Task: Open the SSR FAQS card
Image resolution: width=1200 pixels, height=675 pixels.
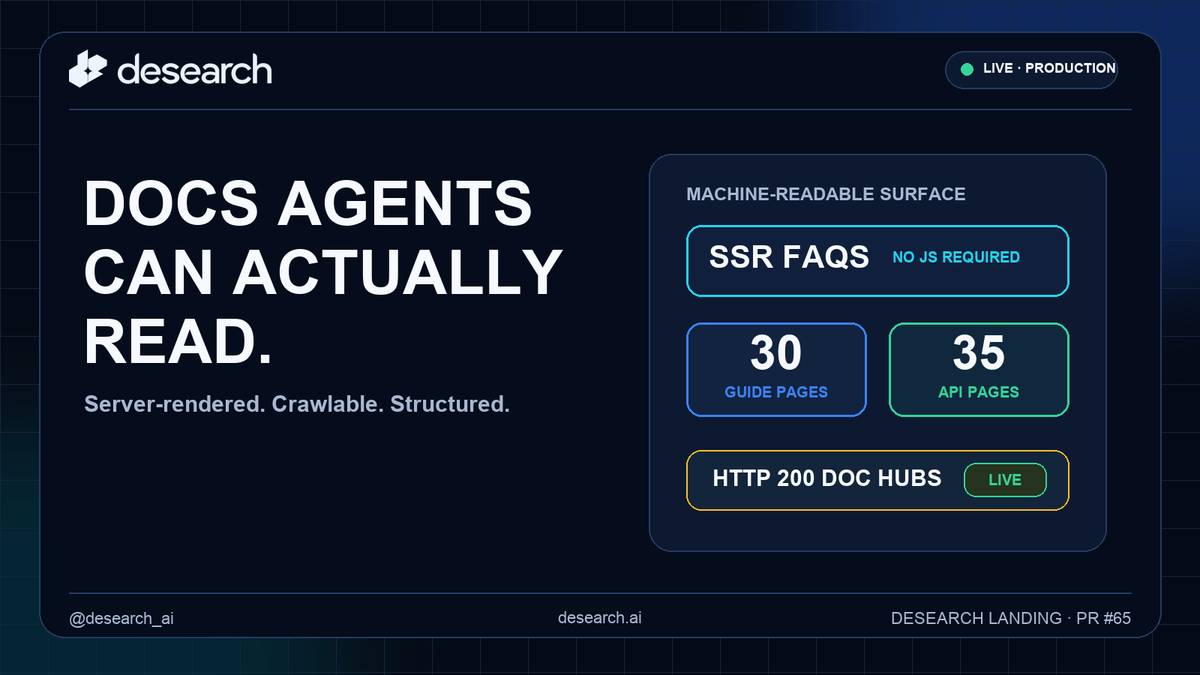Action: pyautogui.click(x=877, y=261)
